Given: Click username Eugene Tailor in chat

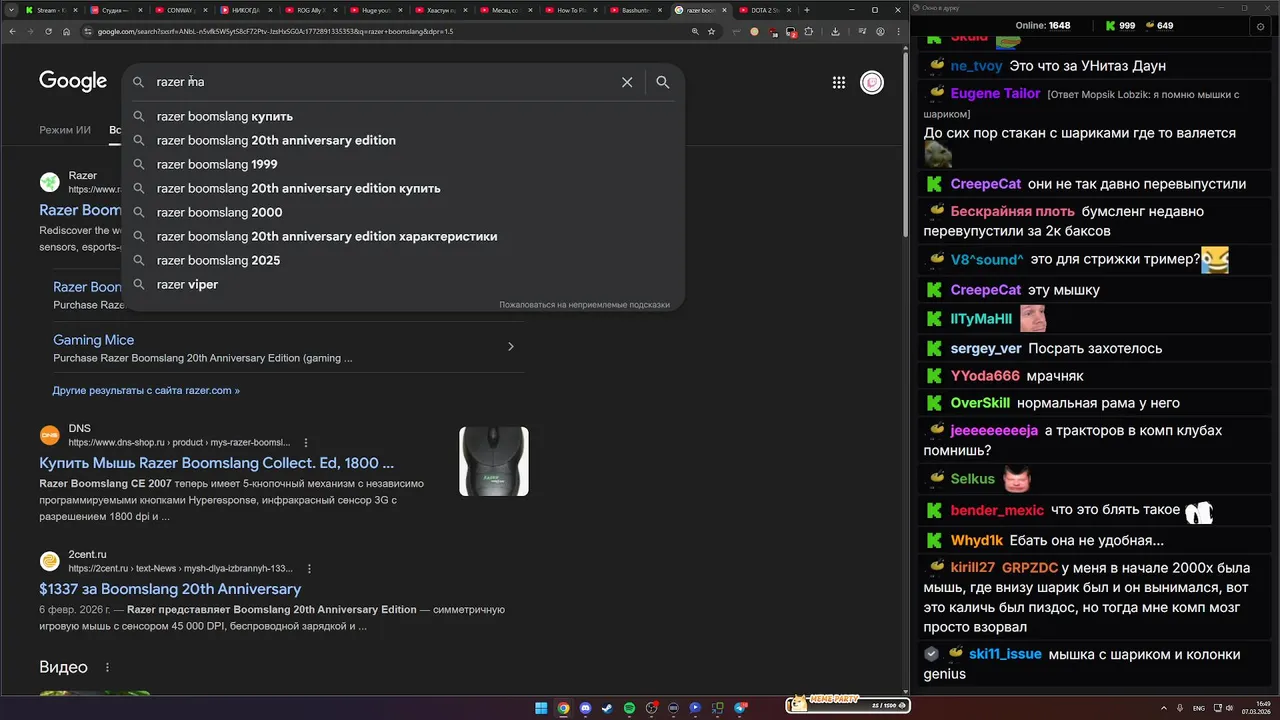Looking at the screenshot, I should tap(996, 93).
